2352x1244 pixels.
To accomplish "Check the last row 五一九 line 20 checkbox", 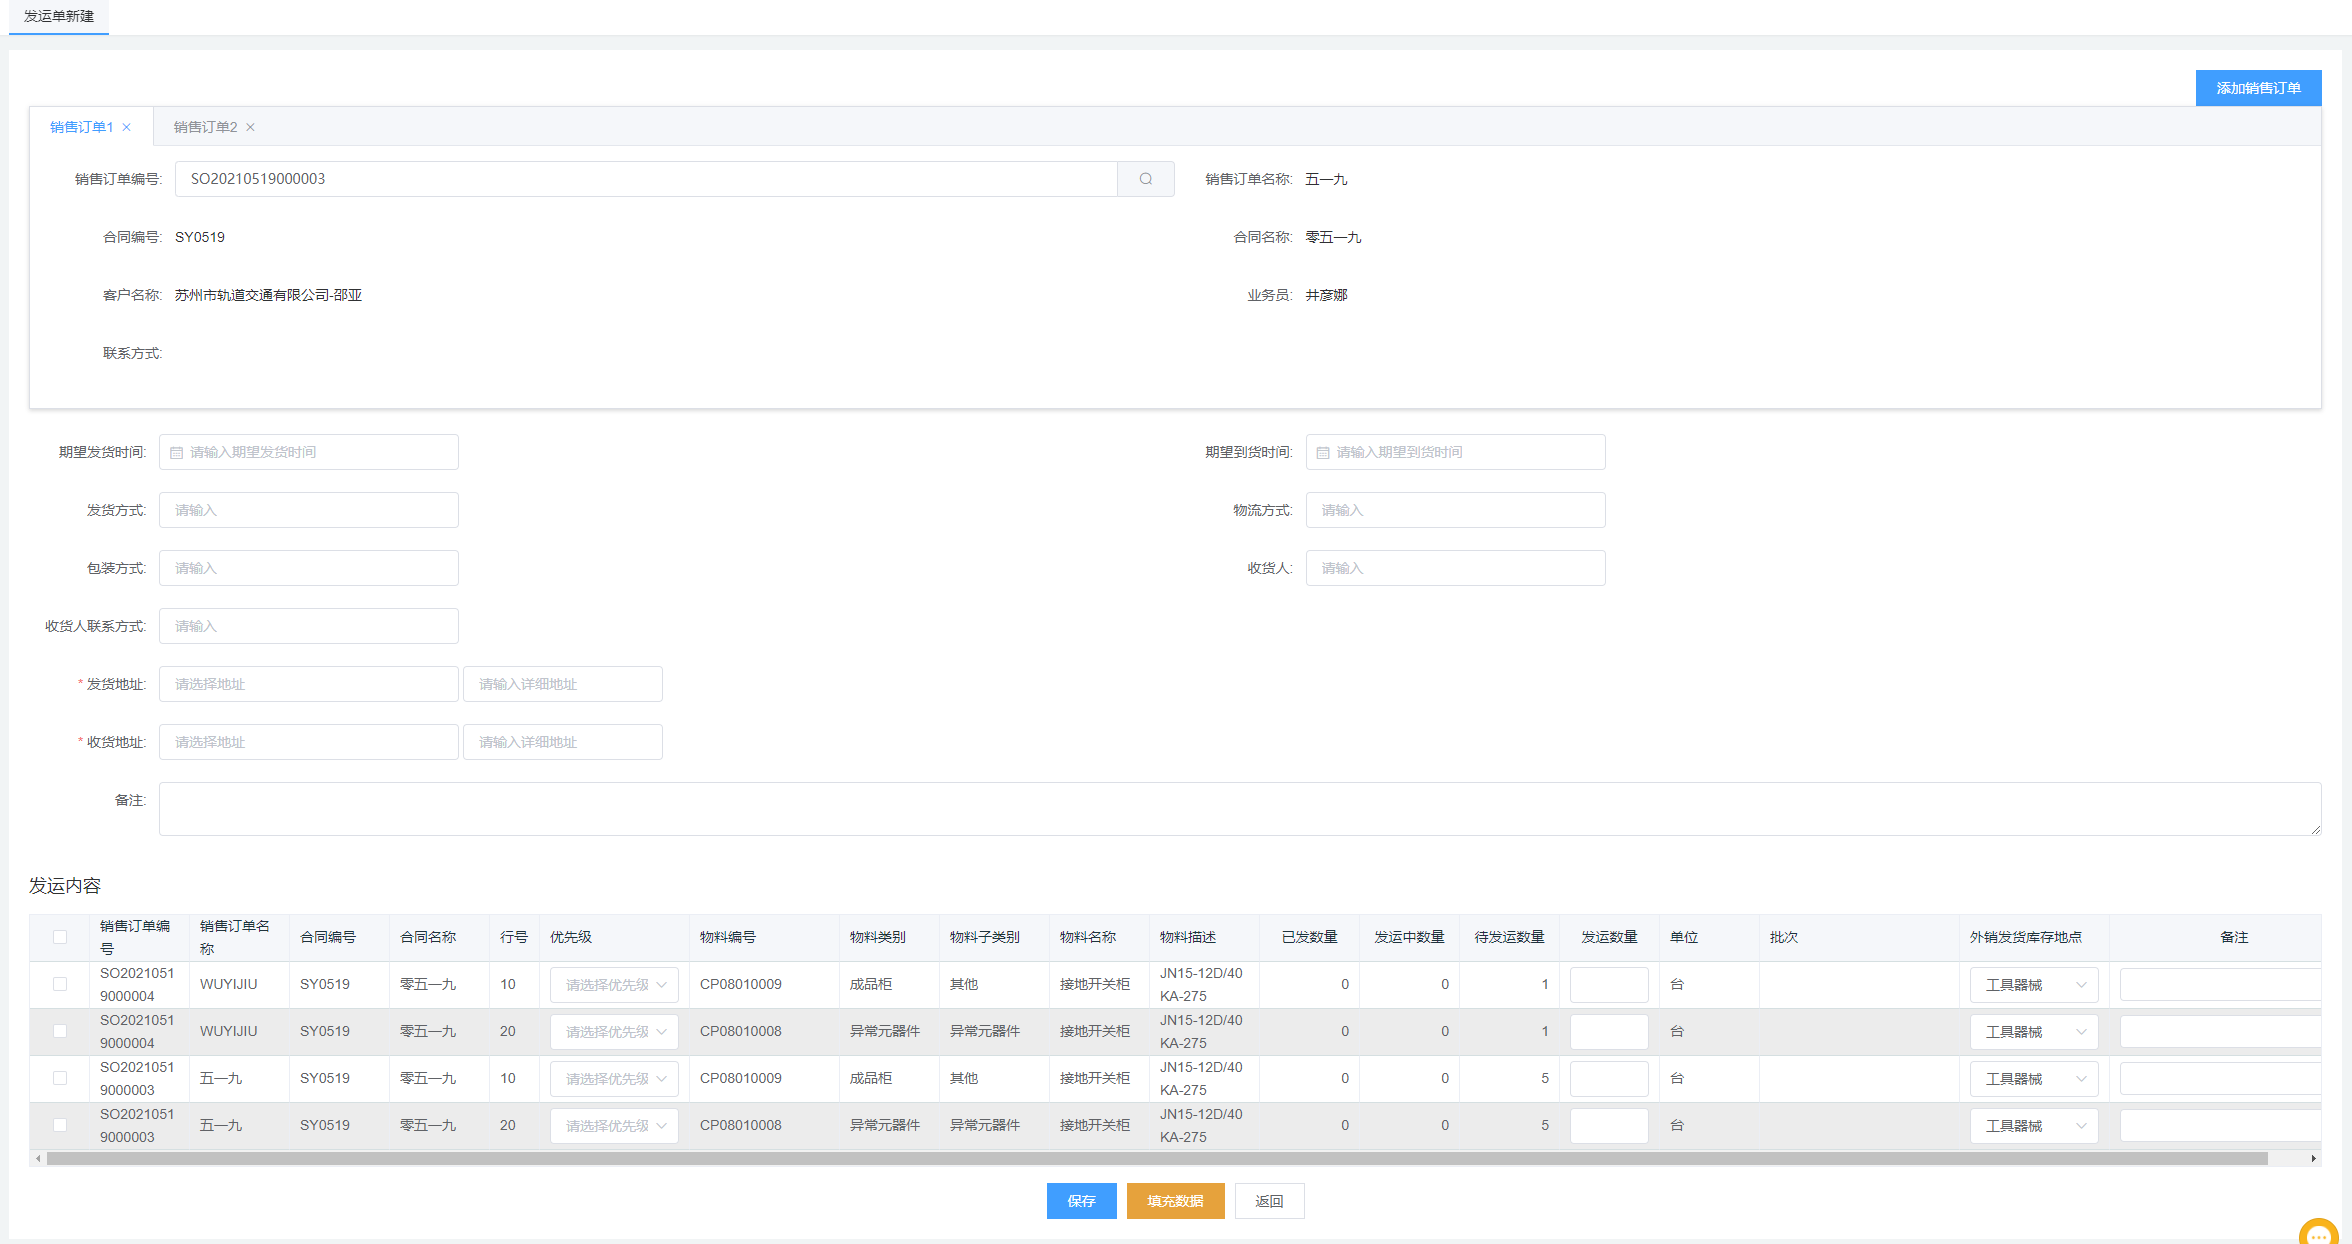I will [x=60, y=1125].
